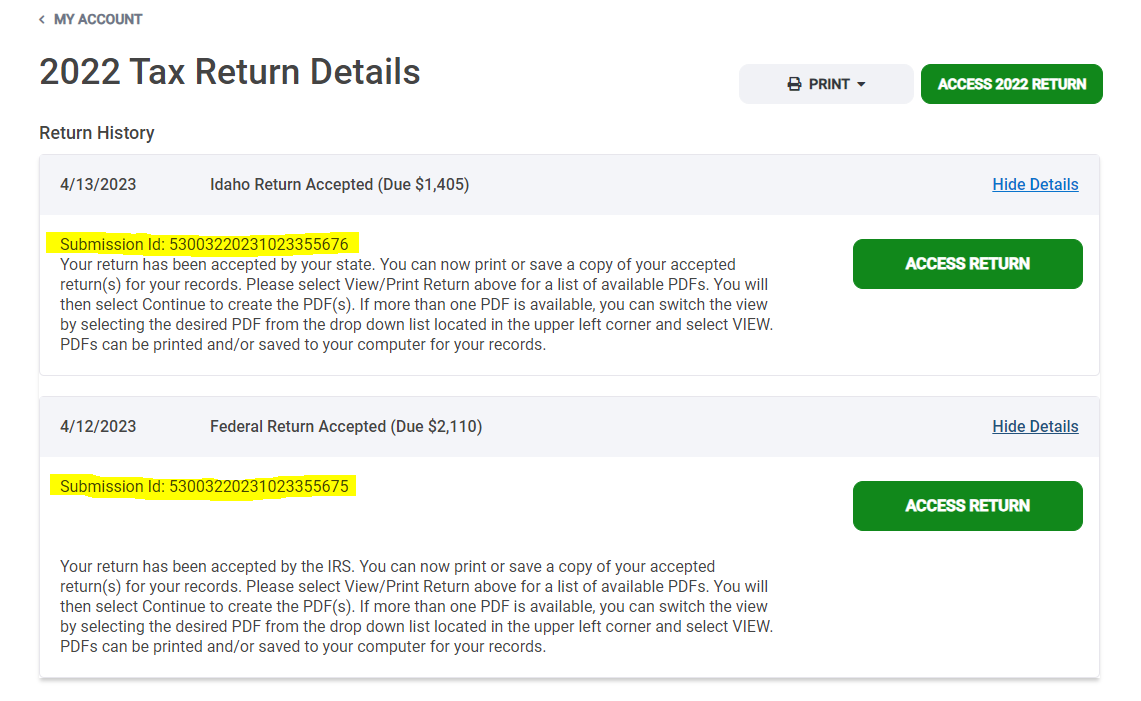Screen dimensions: 1141x701
Task: Click the Idaho Submission Id text
Action: (204, 244)
